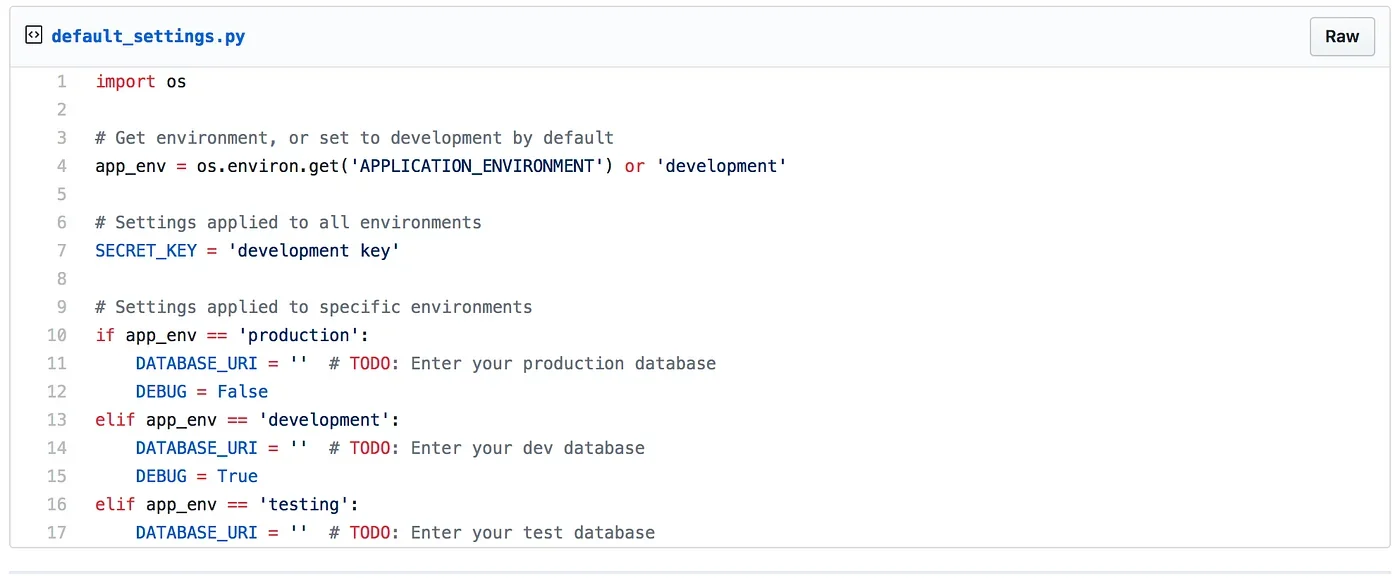Click SECRET_KEY variable name
The width and height of the screenshot is (1400, 578).
coord(146,250)
